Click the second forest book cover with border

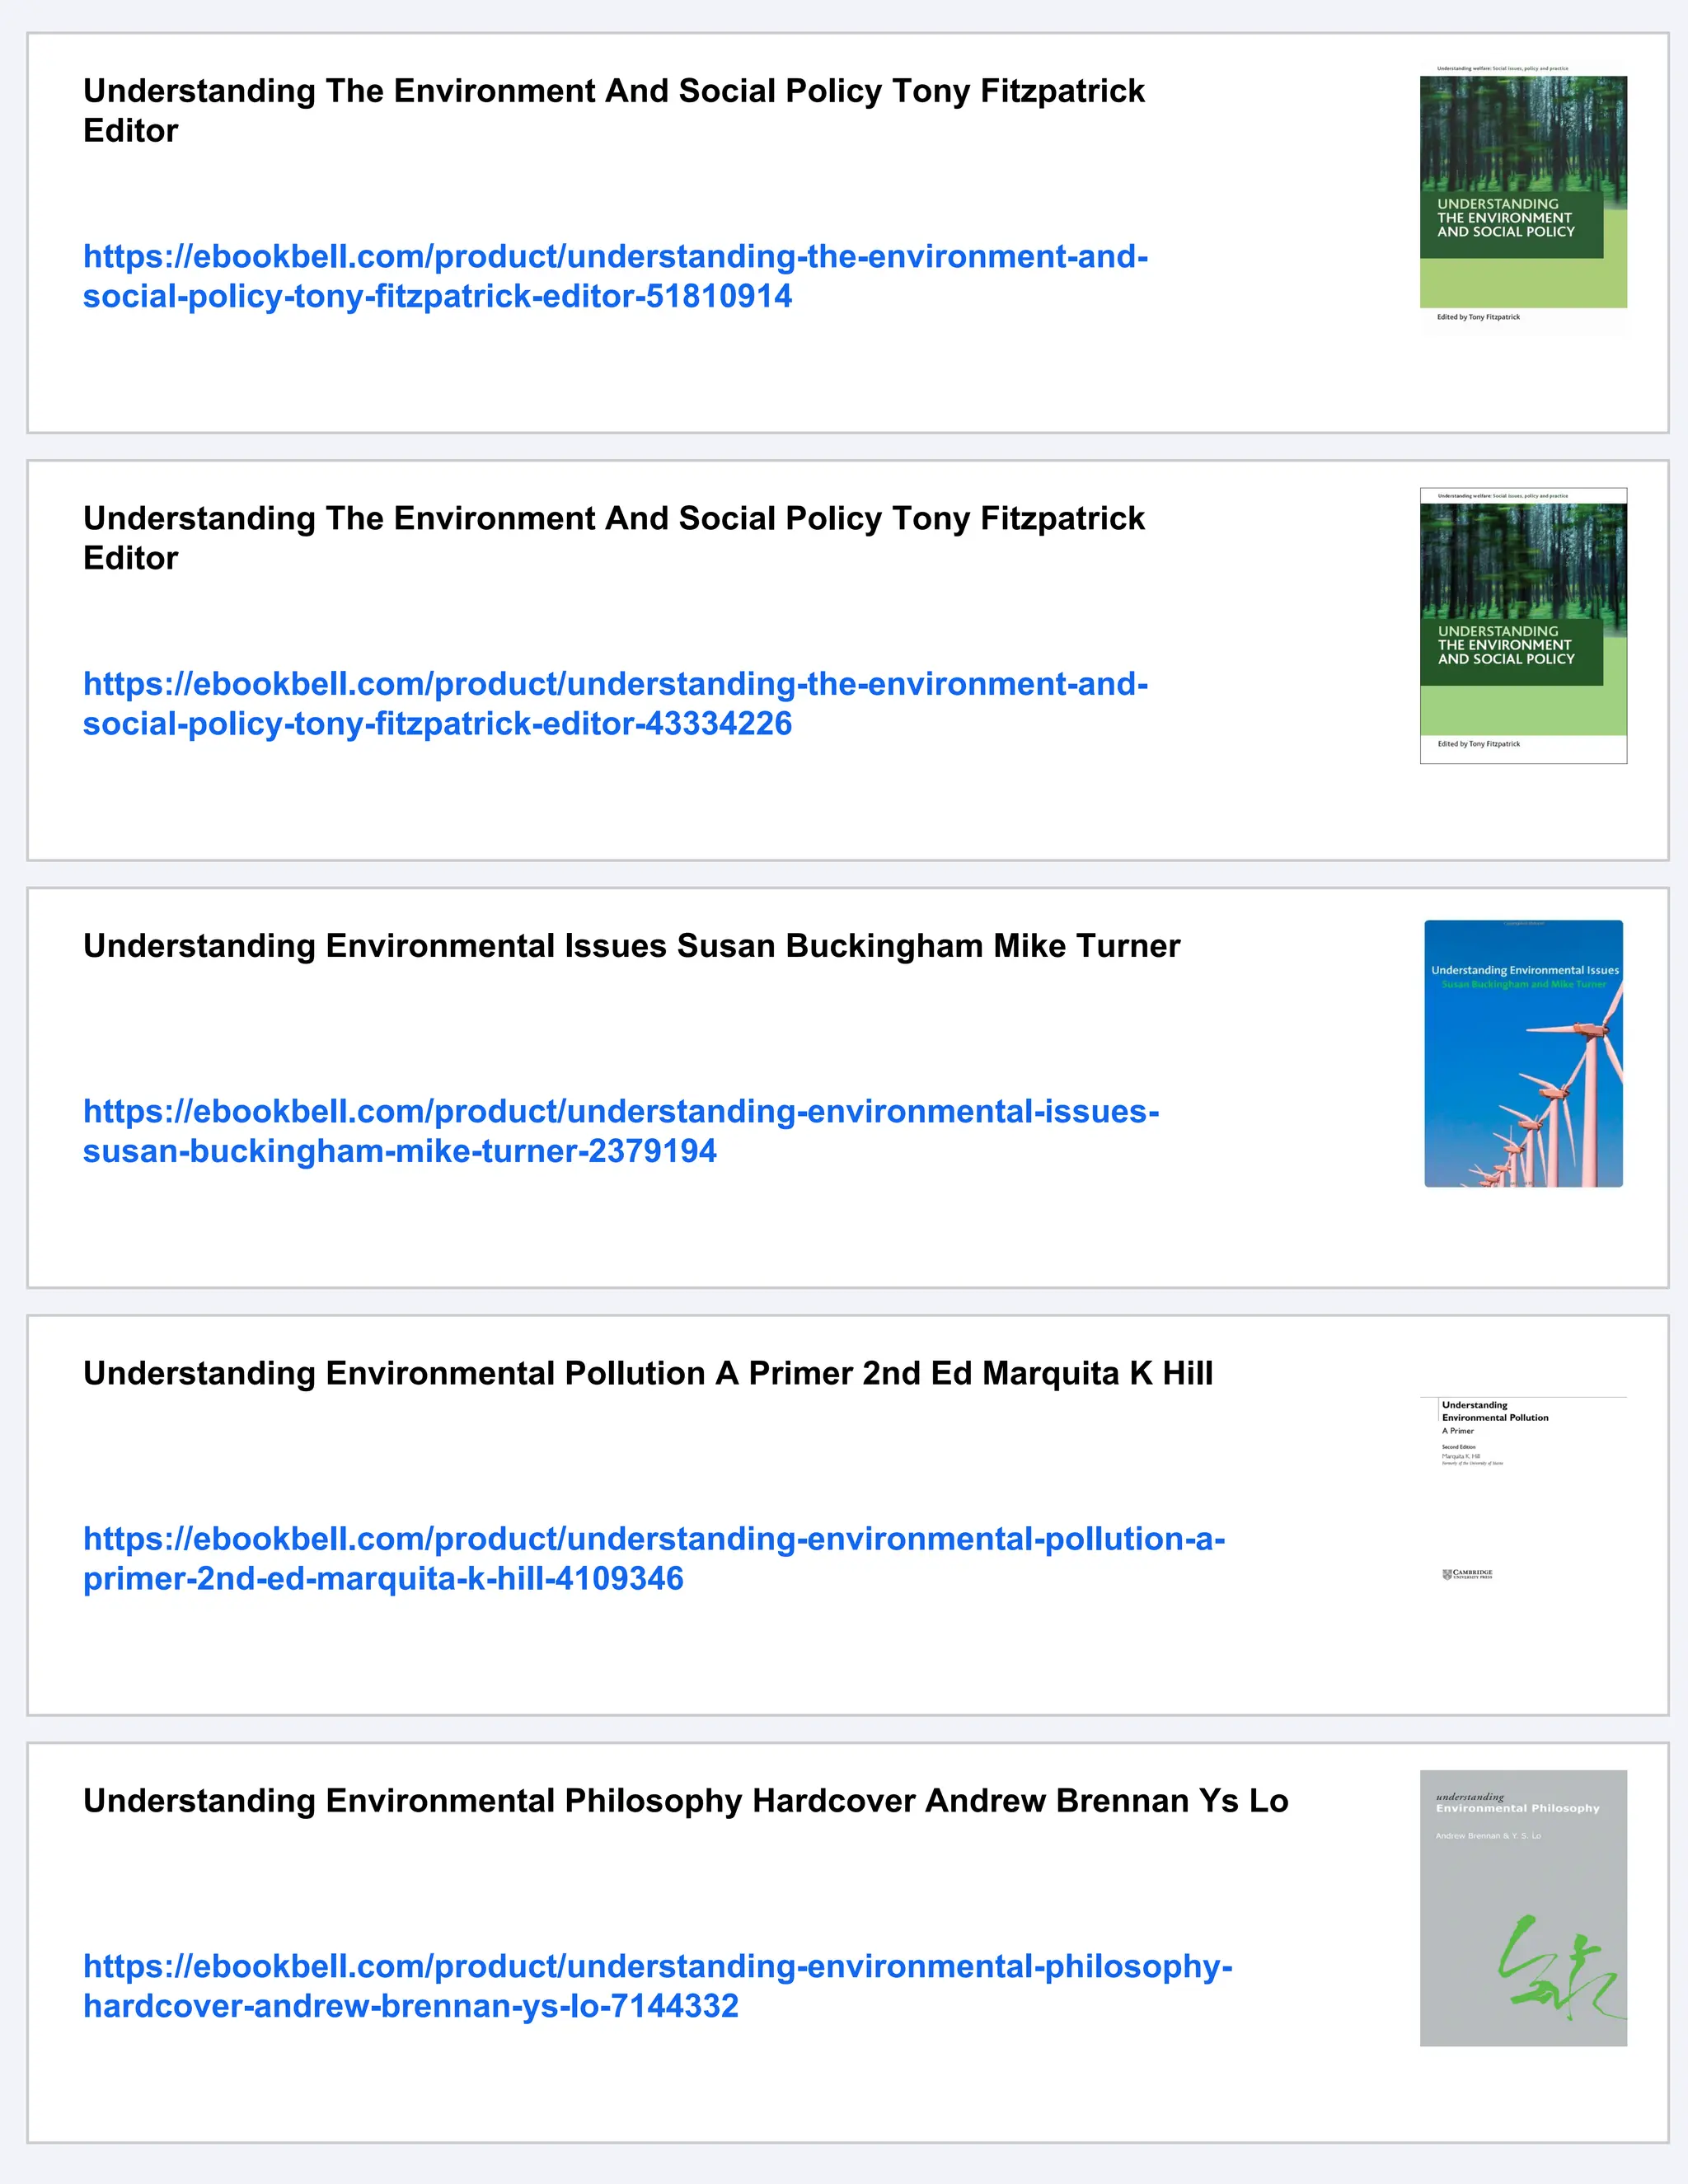(x=1523, y=626)
